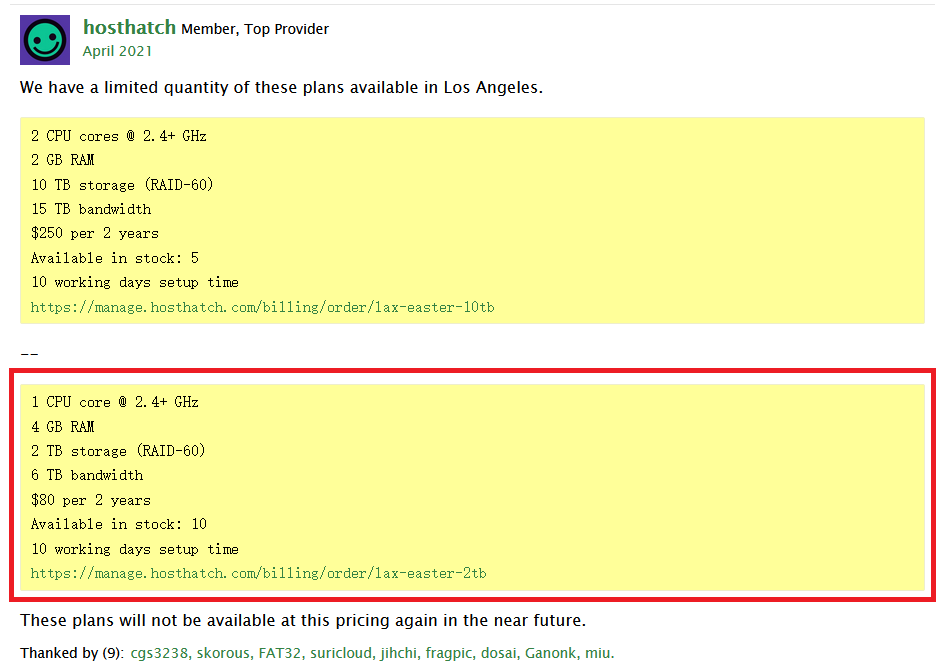
Task: Click the April 2021 post date link
Action: pos(117,51)
